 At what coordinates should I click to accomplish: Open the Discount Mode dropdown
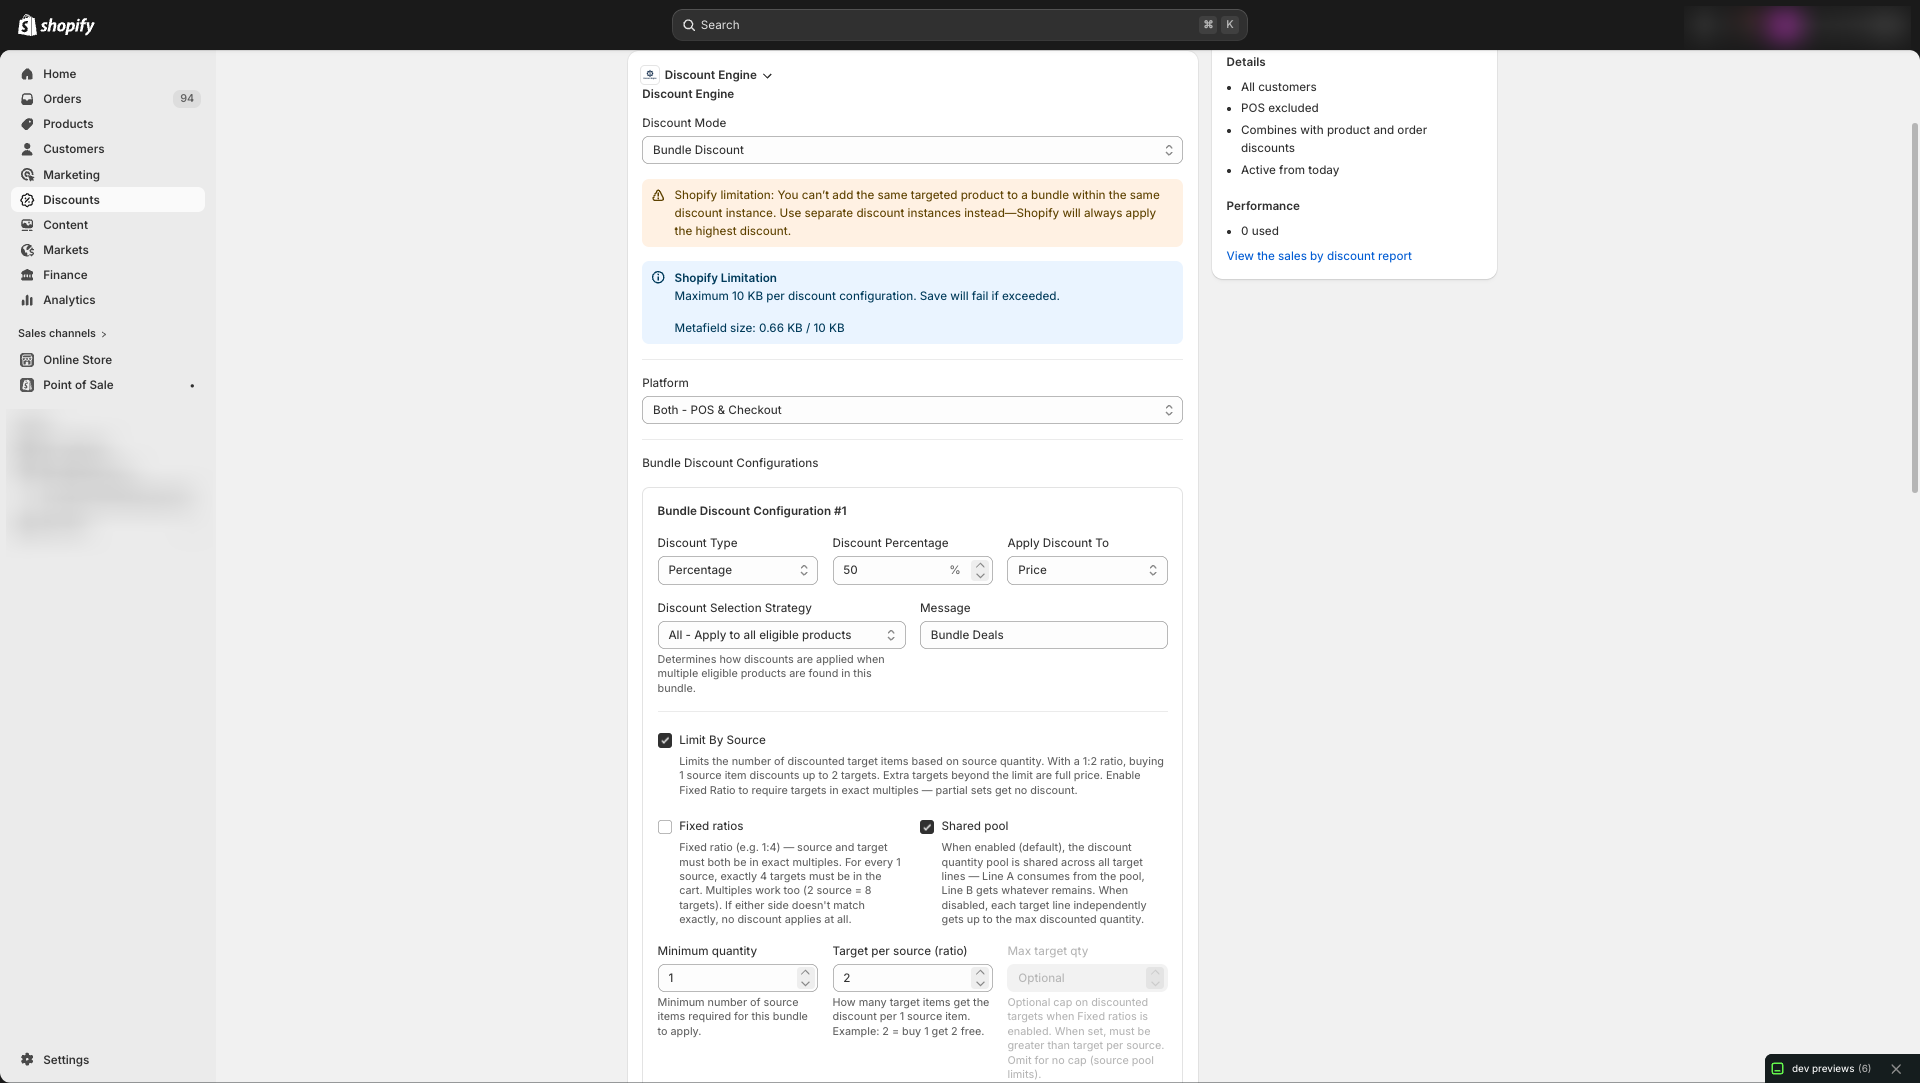click(911, 150)
